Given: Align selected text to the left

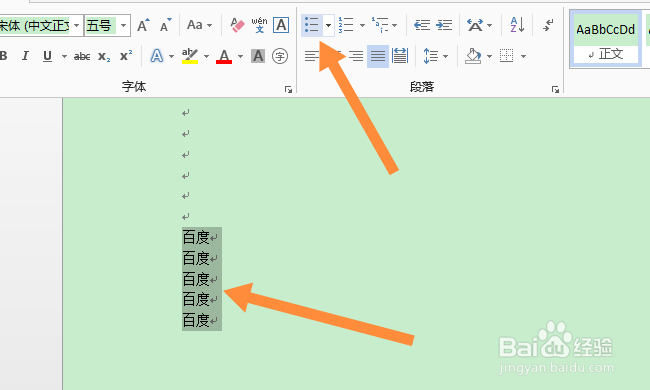Looking at the screenshot, I should 312,56.
